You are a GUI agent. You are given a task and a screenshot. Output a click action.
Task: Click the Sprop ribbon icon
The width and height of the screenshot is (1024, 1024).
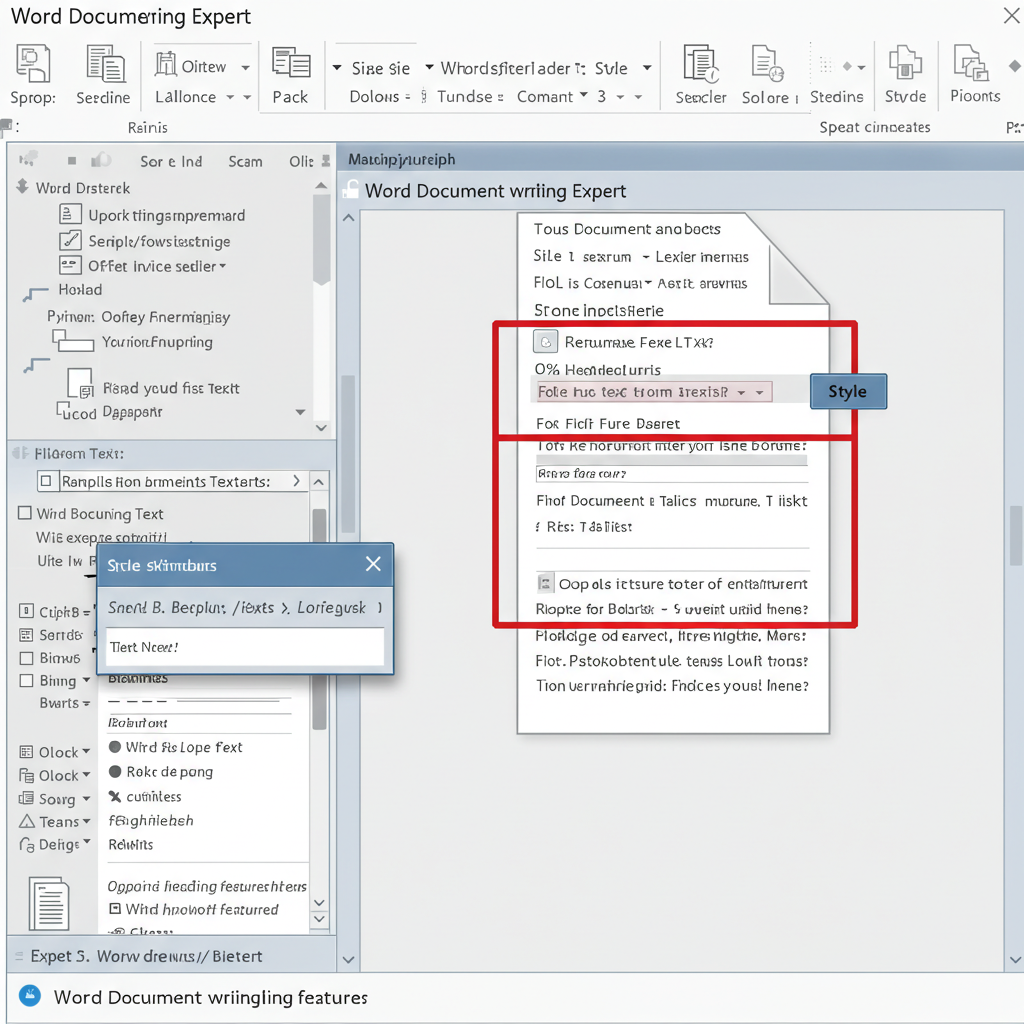tap(33, 63)
